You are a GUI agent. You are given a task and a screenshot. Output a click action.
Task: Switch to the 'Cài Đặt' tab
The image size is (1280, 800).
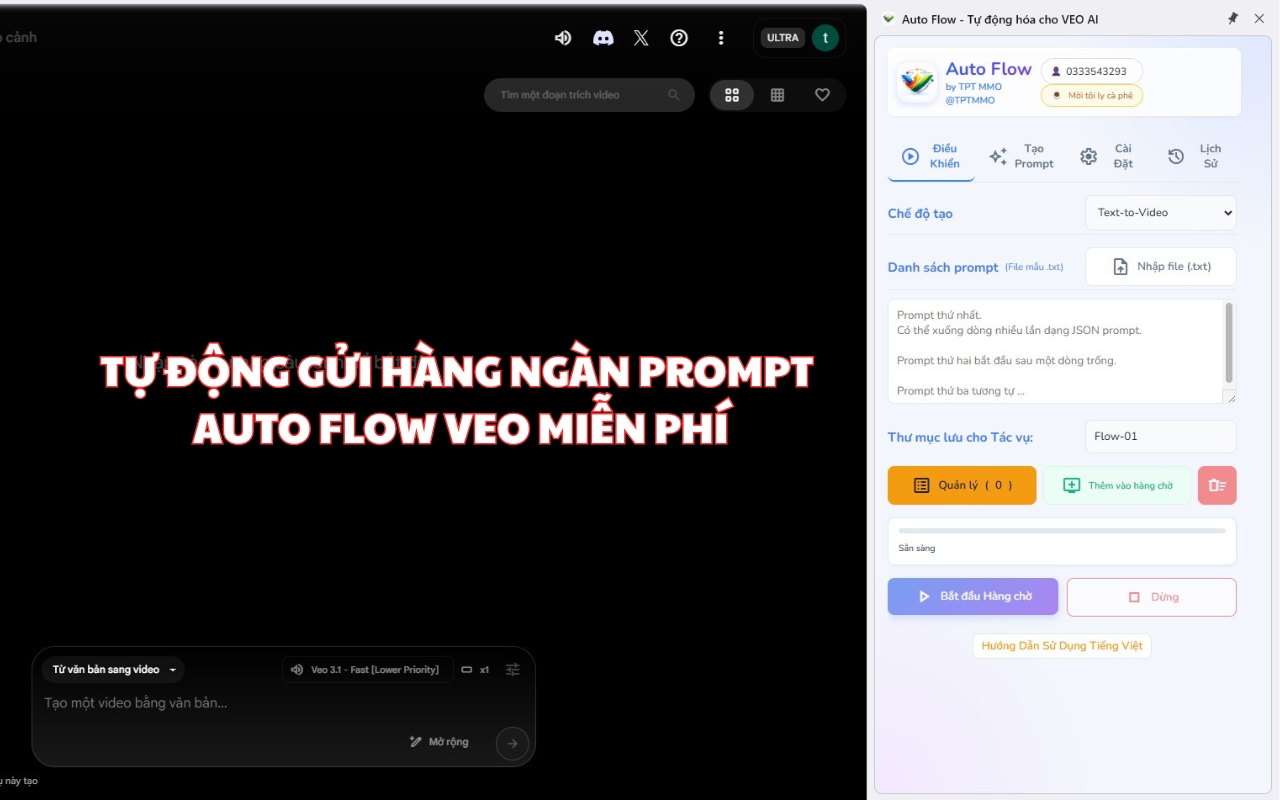pyautogui.click(x=1108, y=157)
